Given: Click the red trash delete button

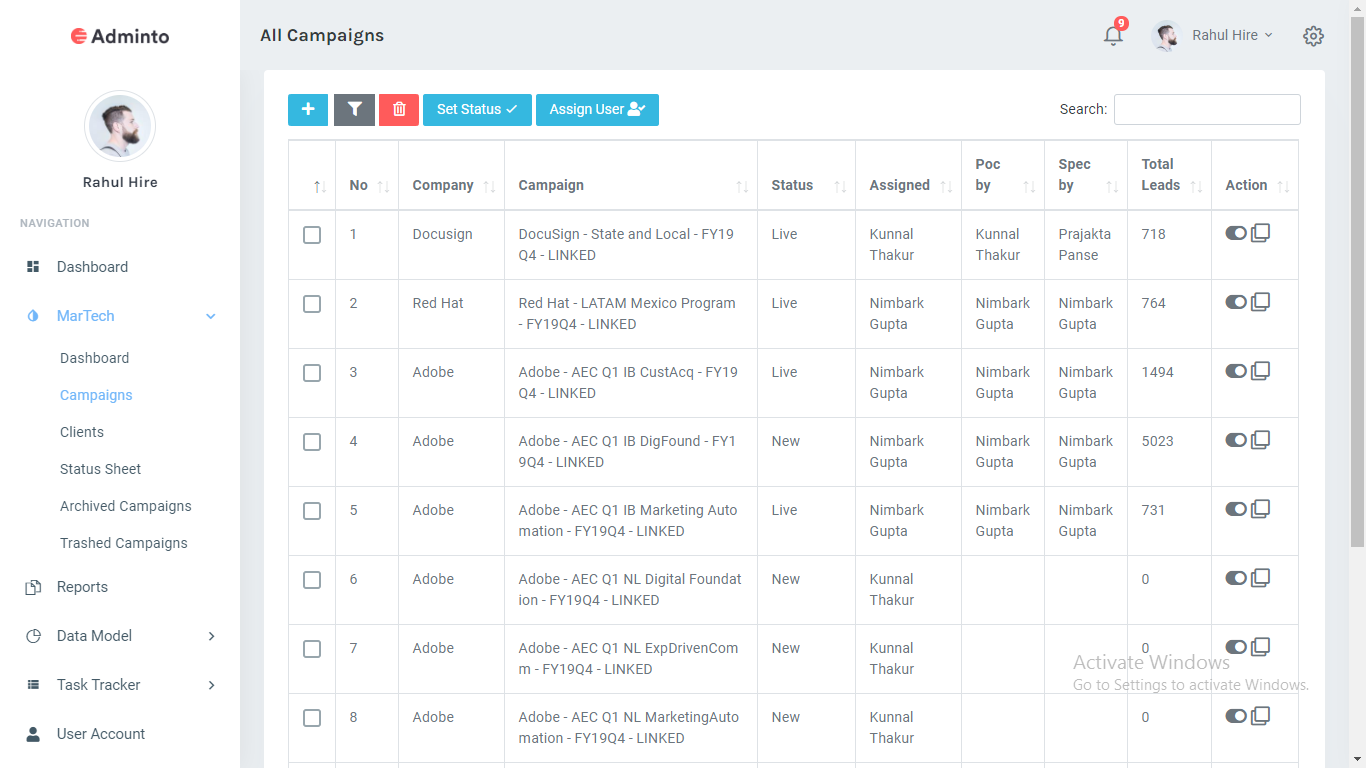Looking at the screenshot, I should (x=399, y=110).
